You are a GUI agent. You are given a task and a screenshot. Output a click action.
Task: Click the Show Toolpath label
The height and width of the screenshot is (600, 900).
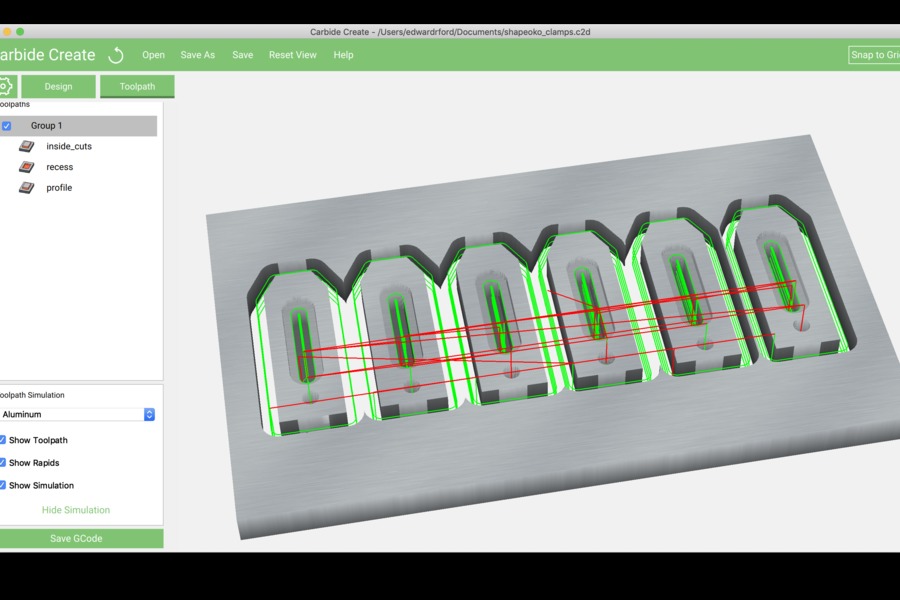38,440
